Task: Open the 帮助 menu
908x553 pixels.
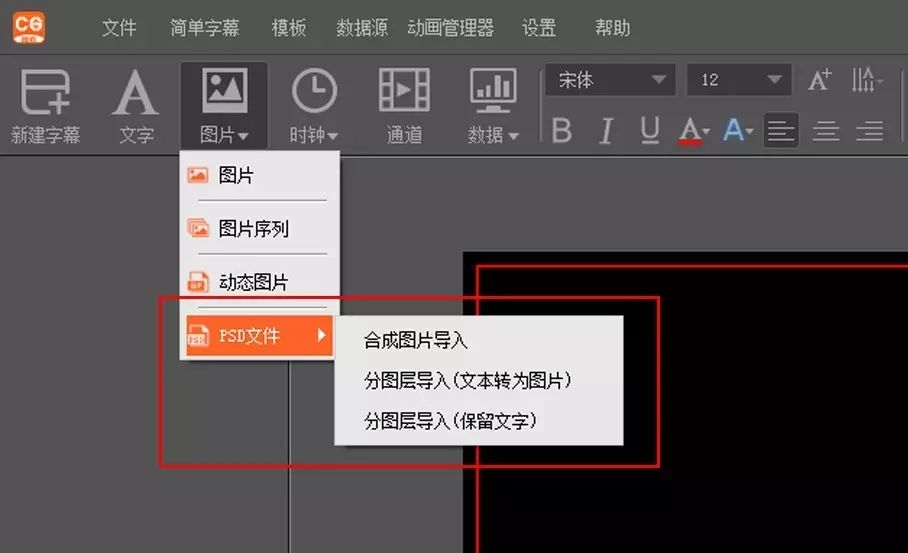Action: click(613, 27)
